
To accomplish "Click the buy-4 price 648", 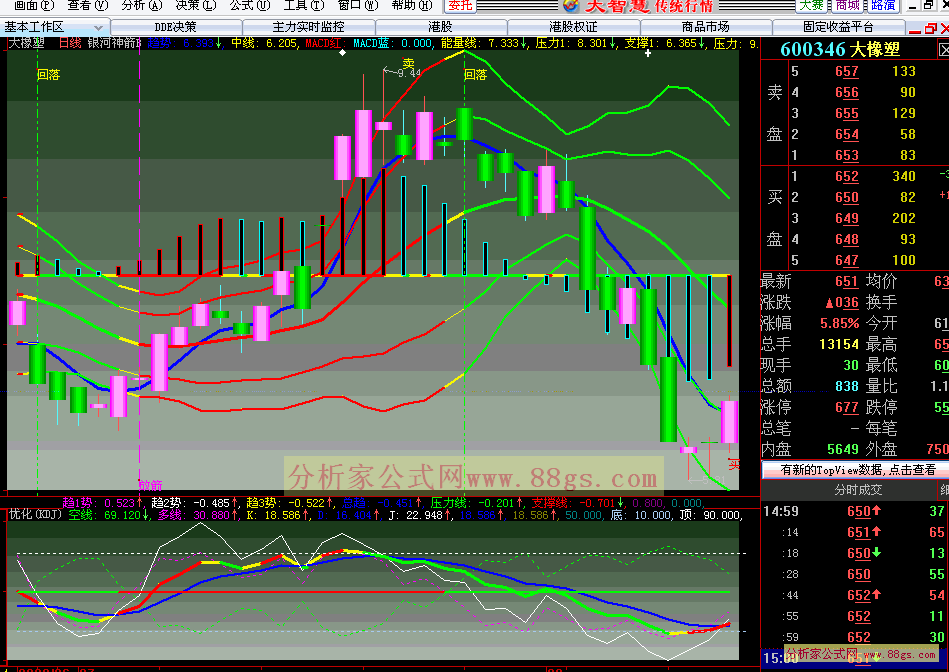I will tap(847, 239).
